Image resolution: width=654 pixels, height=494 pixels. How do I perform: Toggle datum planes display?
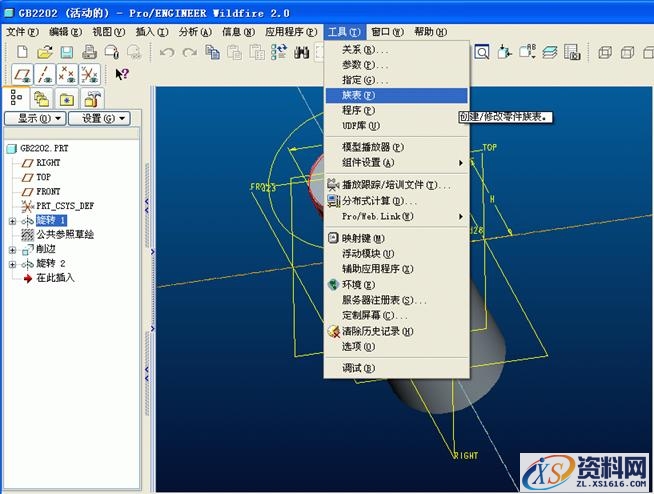(x=23, y=75)
